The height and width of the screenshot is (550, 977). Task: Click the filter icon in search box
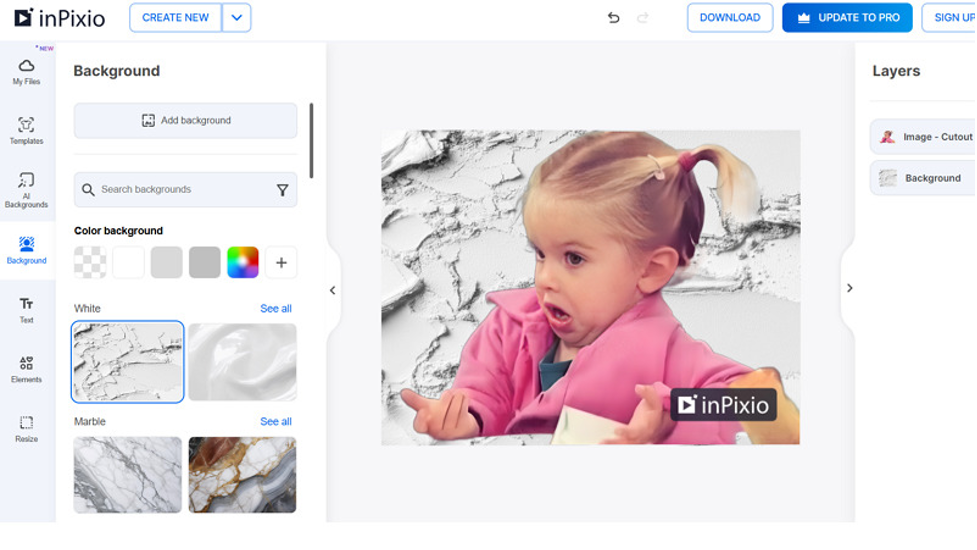tap(282, 190)
